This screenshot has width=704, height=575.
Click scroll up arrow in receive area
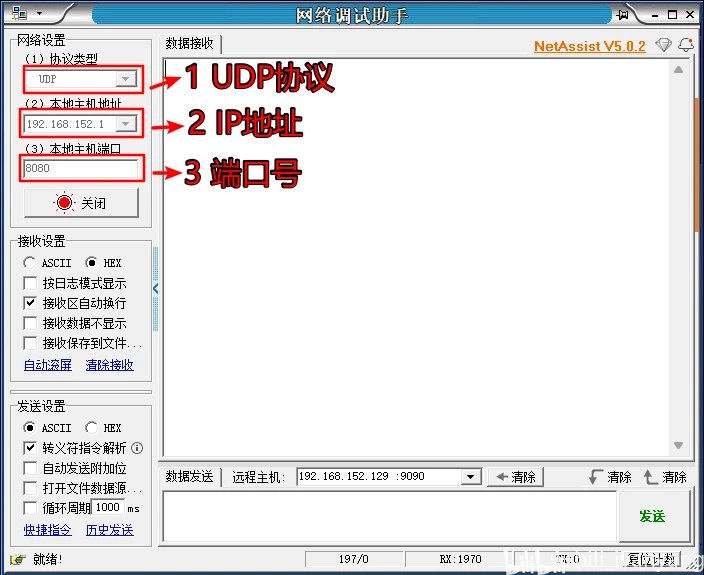coord(678,70)
